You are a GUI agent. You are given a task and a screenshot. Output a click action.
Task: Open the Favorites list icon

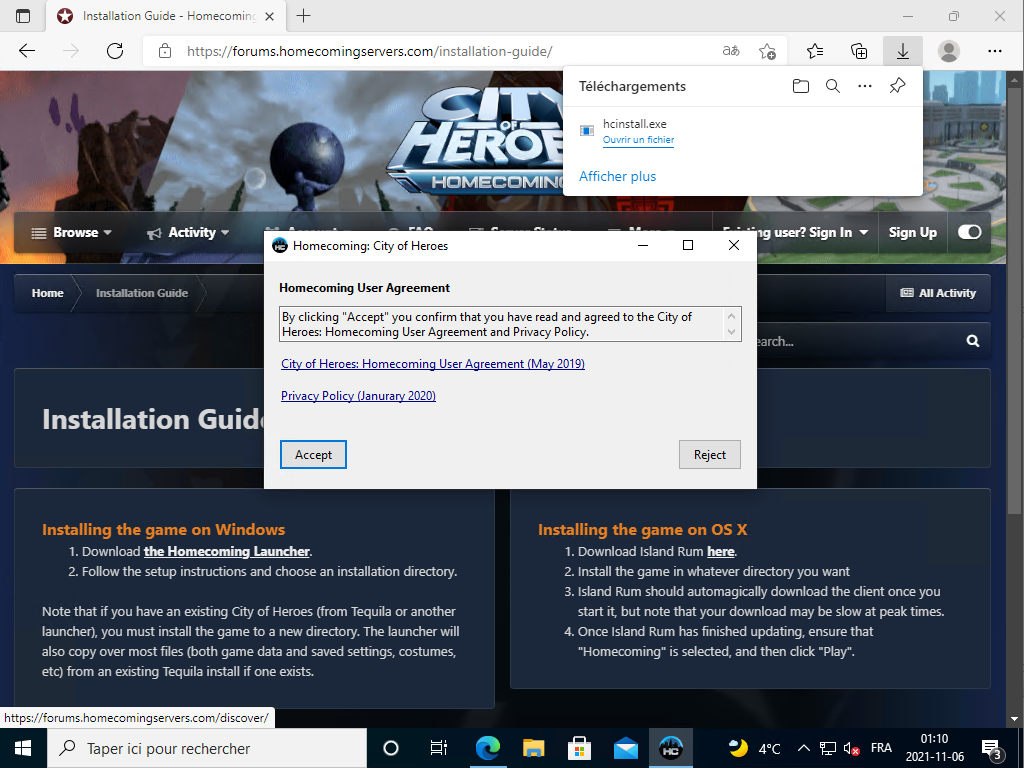tap(814, 51)
